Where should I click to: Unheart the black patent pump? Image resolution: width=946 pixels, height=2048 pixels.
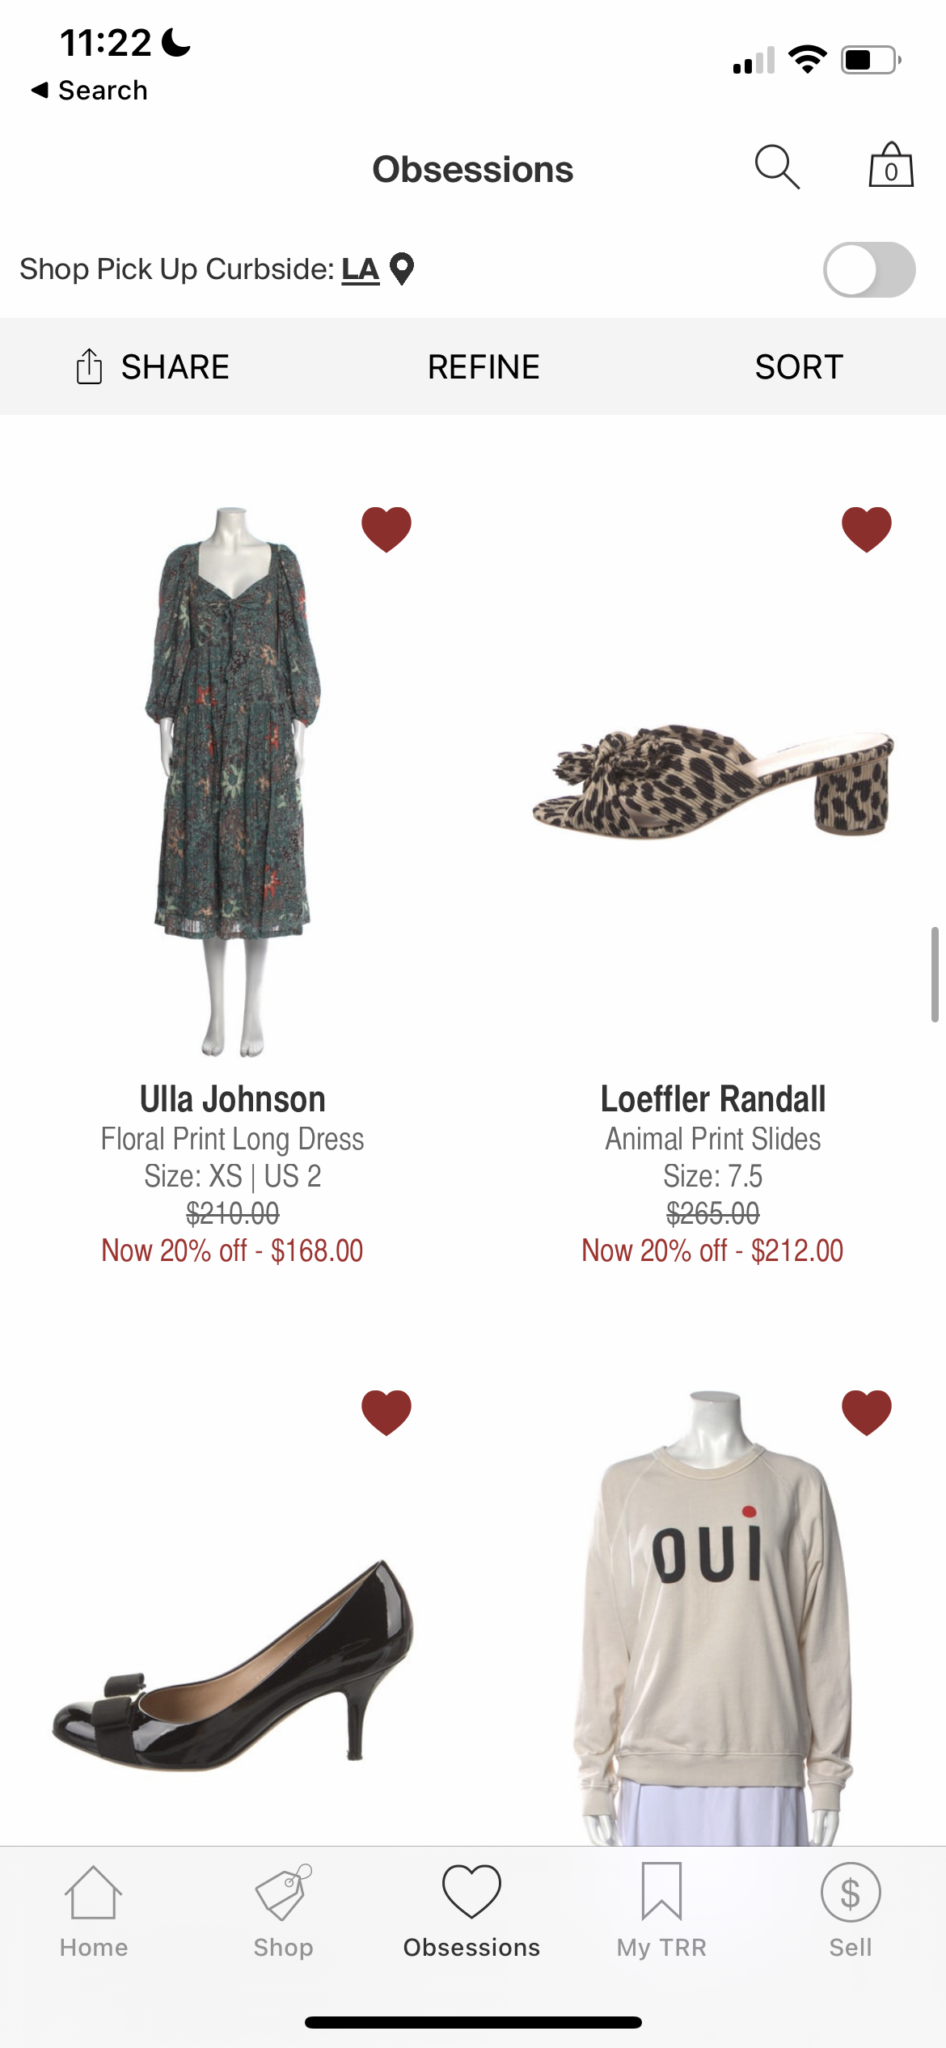tap(386, 1412)
